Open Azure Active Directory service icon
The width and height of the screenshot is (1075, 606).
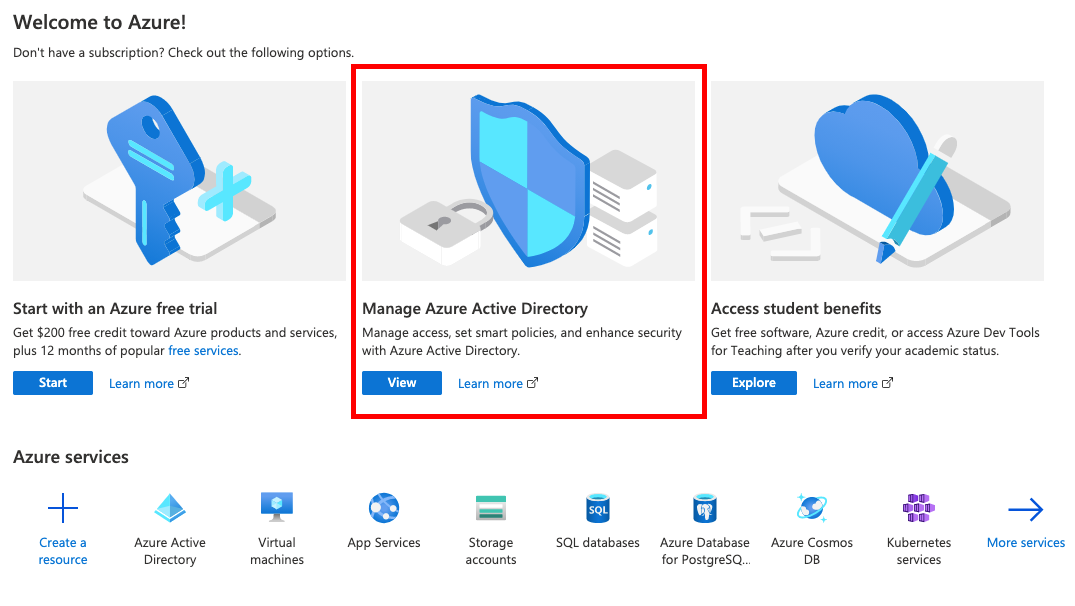click(169, 510)
